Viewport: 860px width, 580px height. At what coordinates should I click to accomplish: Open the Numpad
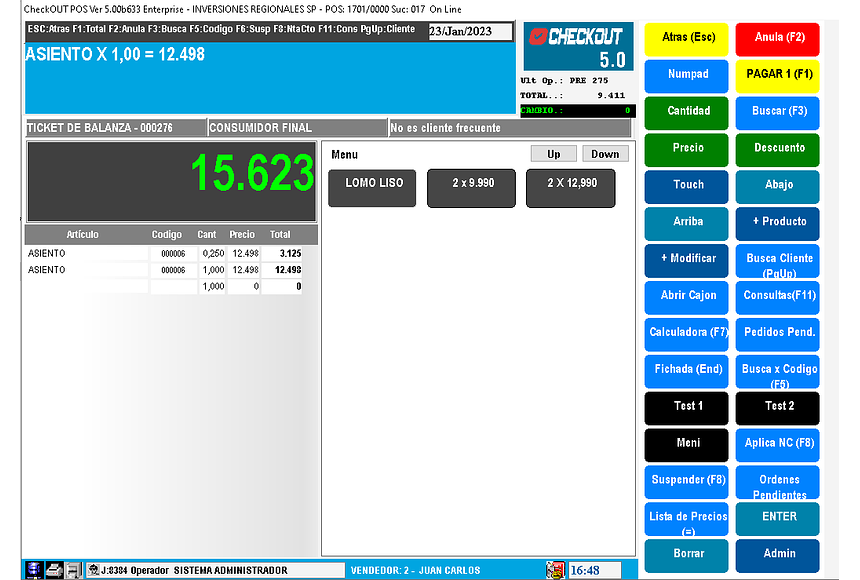pos(688,75)
